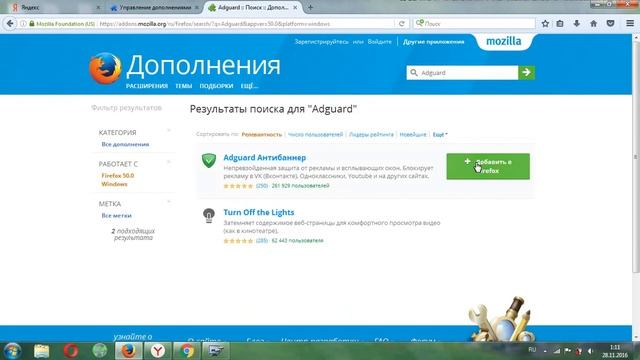Viewport: 640px width, 360px height.
Task: Open Adguard reviews count (250)
Action: 262,186
